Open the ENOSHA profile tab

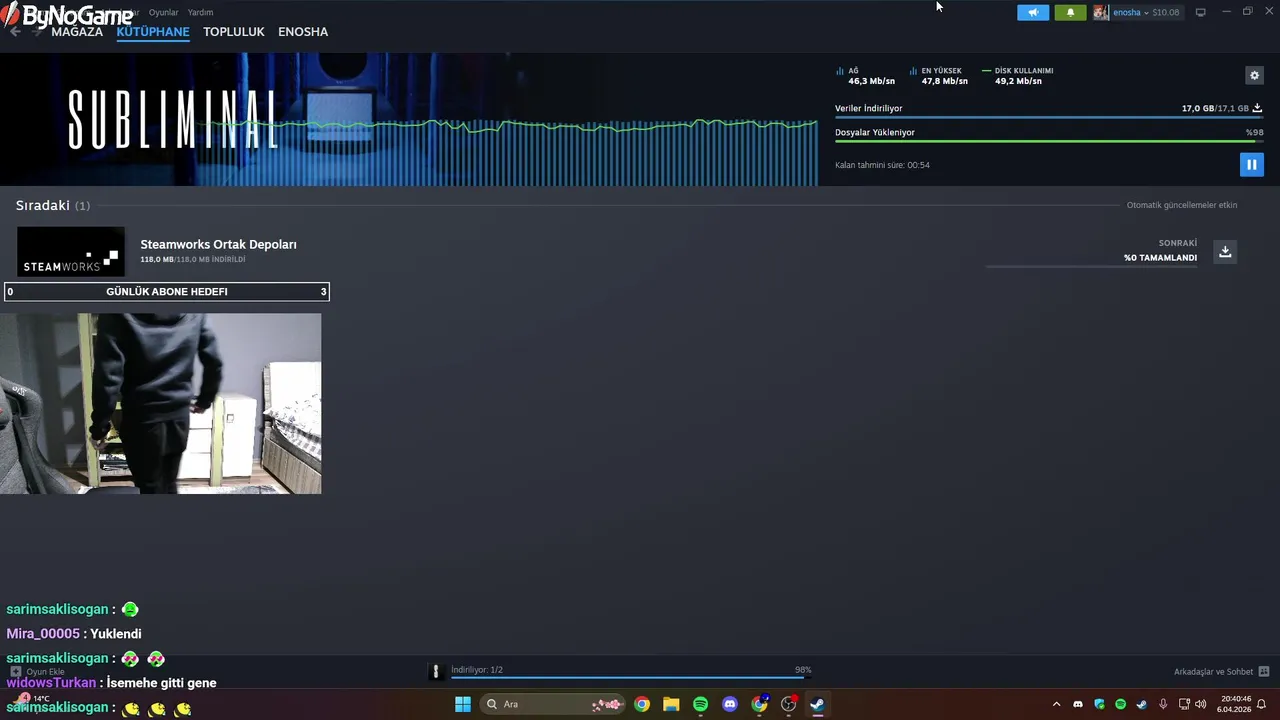point(303,32)
